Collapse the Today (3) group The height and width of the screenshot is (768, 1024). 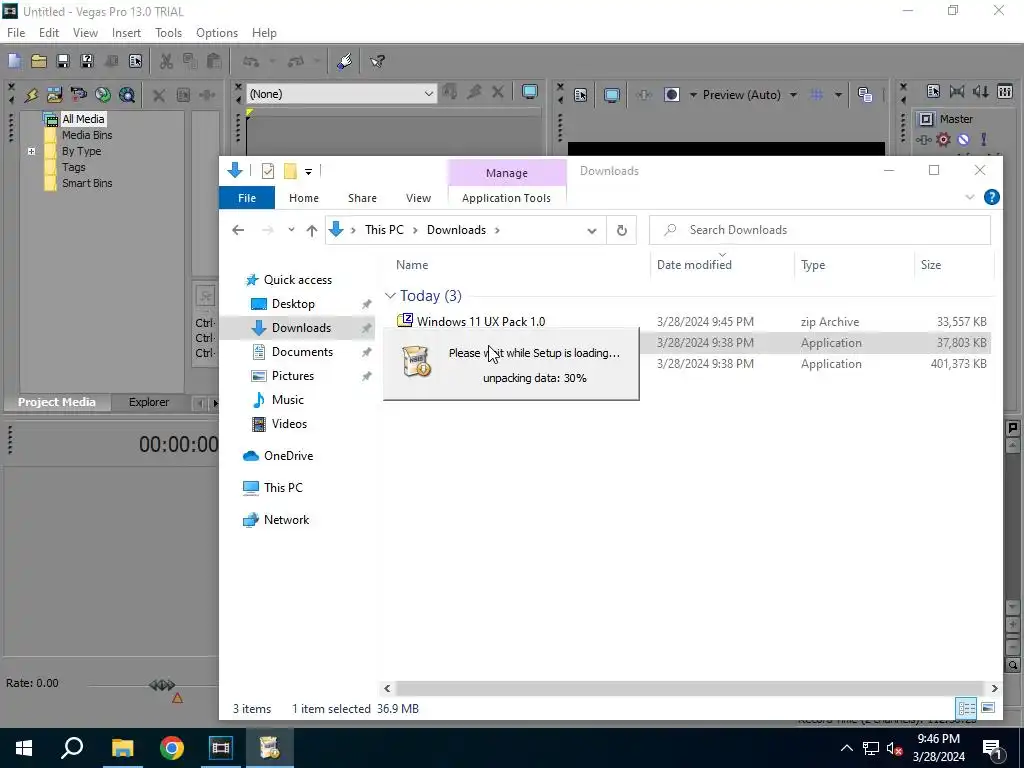(391, 296)
